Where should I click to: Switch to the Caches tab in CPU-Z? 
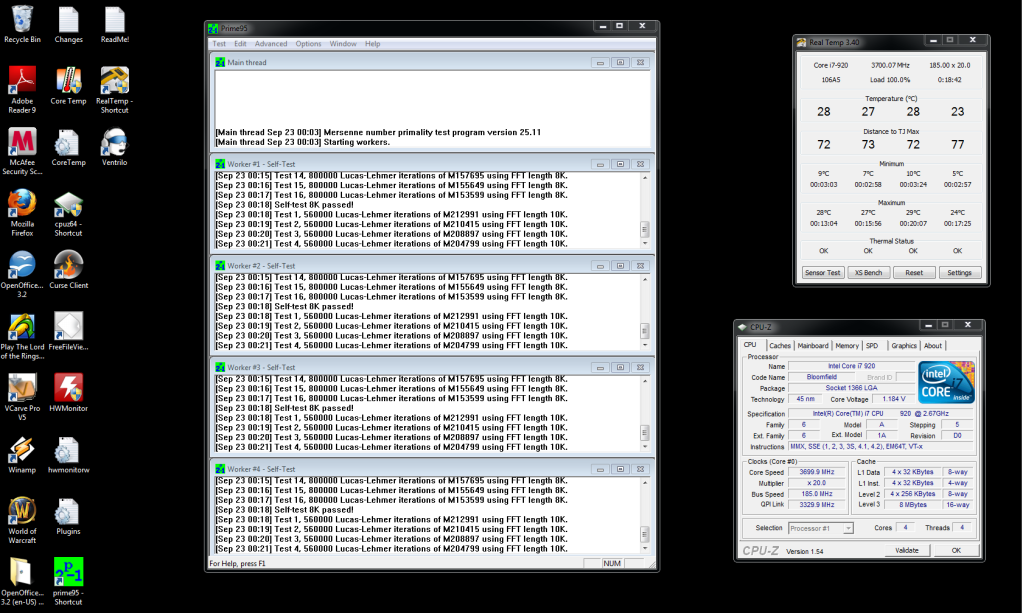pyautogui.click(x=780, y=346)
